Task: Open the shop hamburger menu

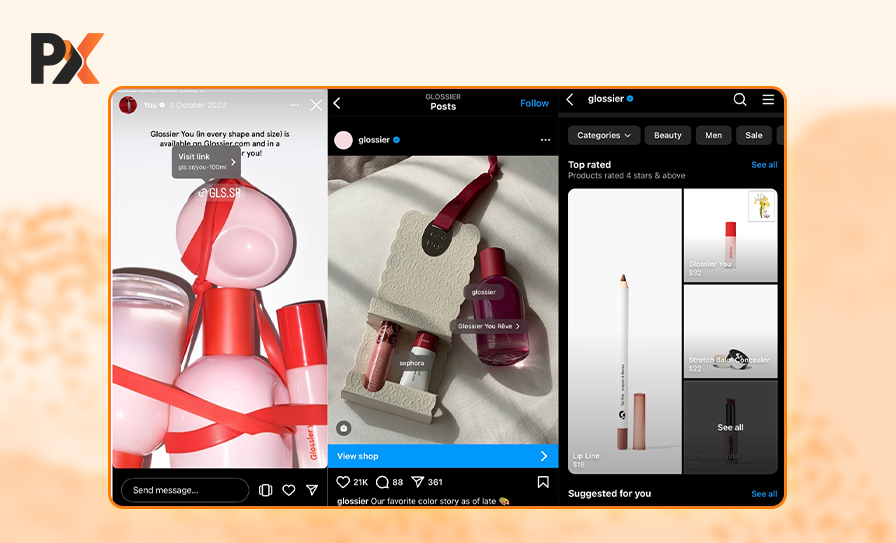Action: pos(768,99)
